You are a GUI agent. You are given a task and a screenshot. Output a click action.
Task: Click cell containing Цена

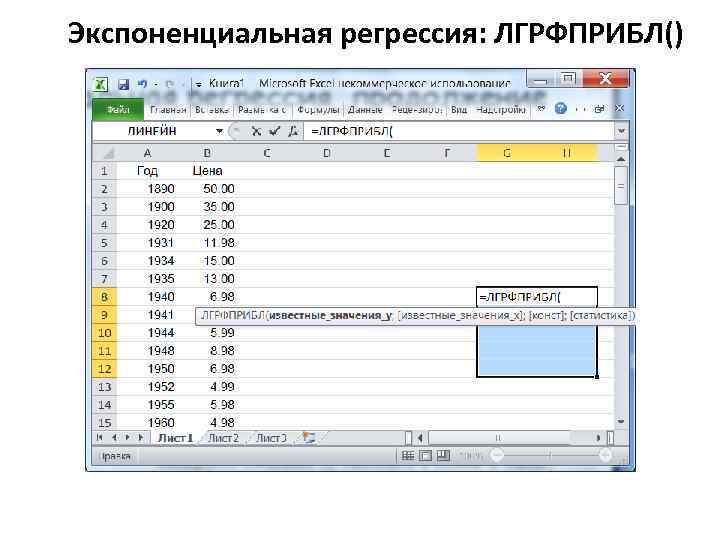coord(207,171)
